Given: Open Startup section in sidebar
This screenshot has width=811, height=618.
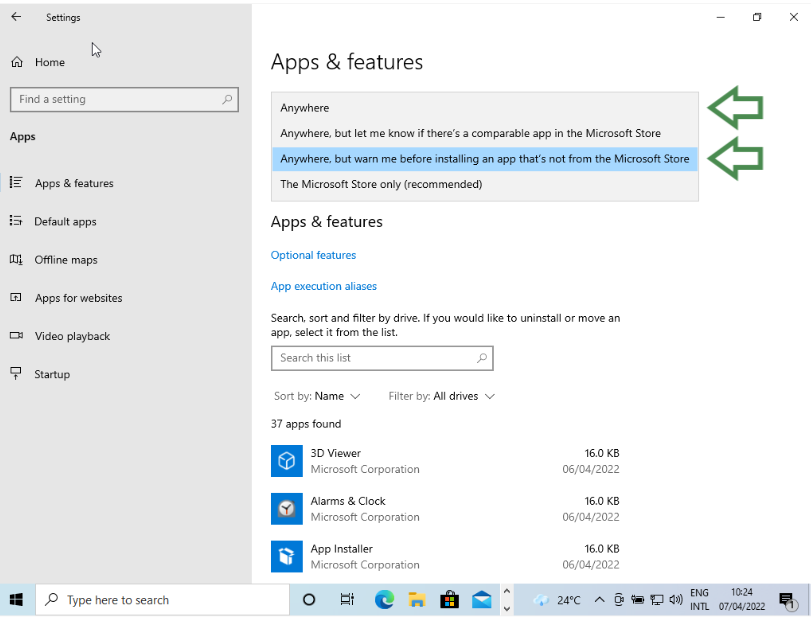Looking at the screenshot, I should (x=52, y=374).
